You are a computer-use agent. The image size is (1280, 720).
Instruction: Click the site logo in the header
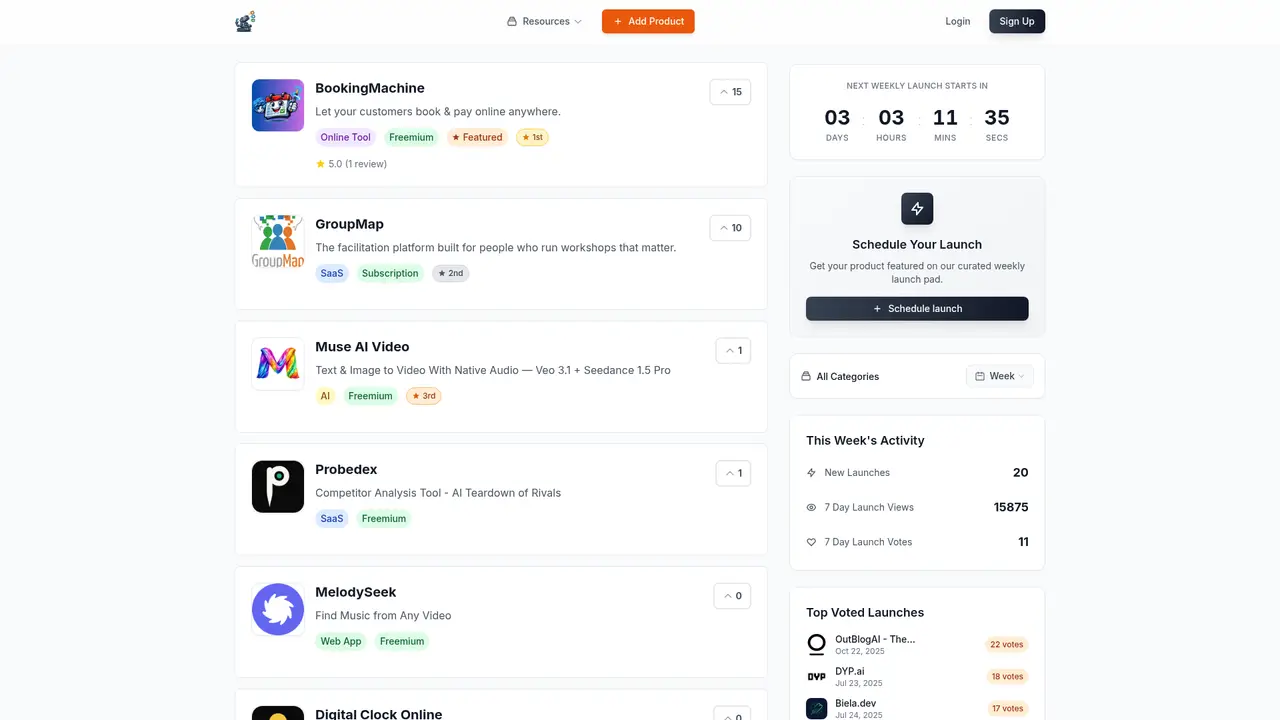tap(245, 21)
